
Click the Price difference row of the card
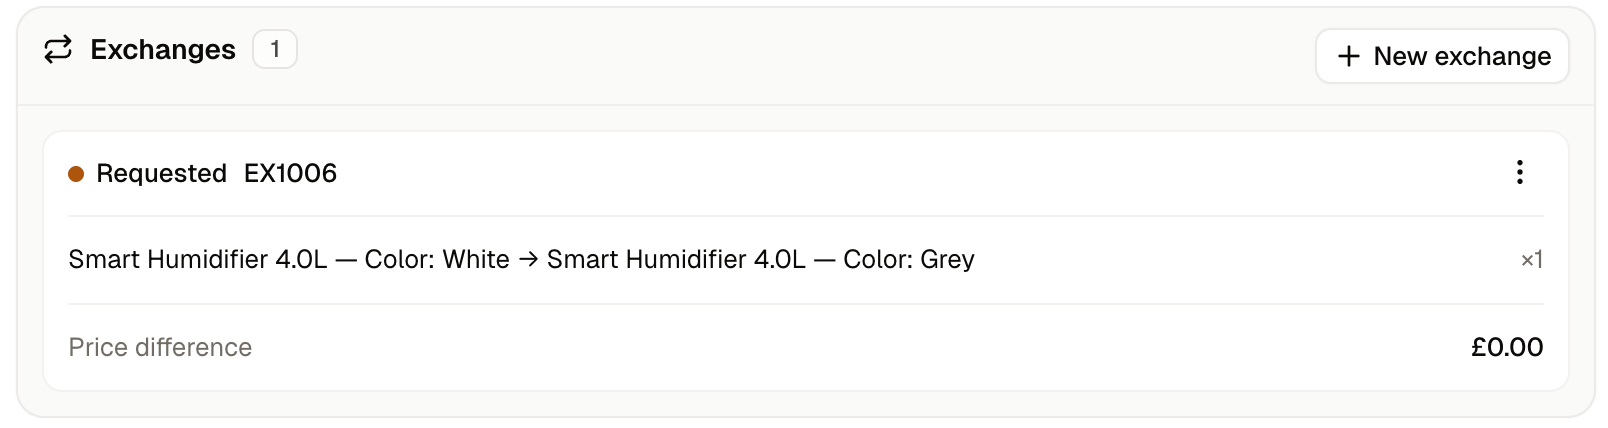805,347
